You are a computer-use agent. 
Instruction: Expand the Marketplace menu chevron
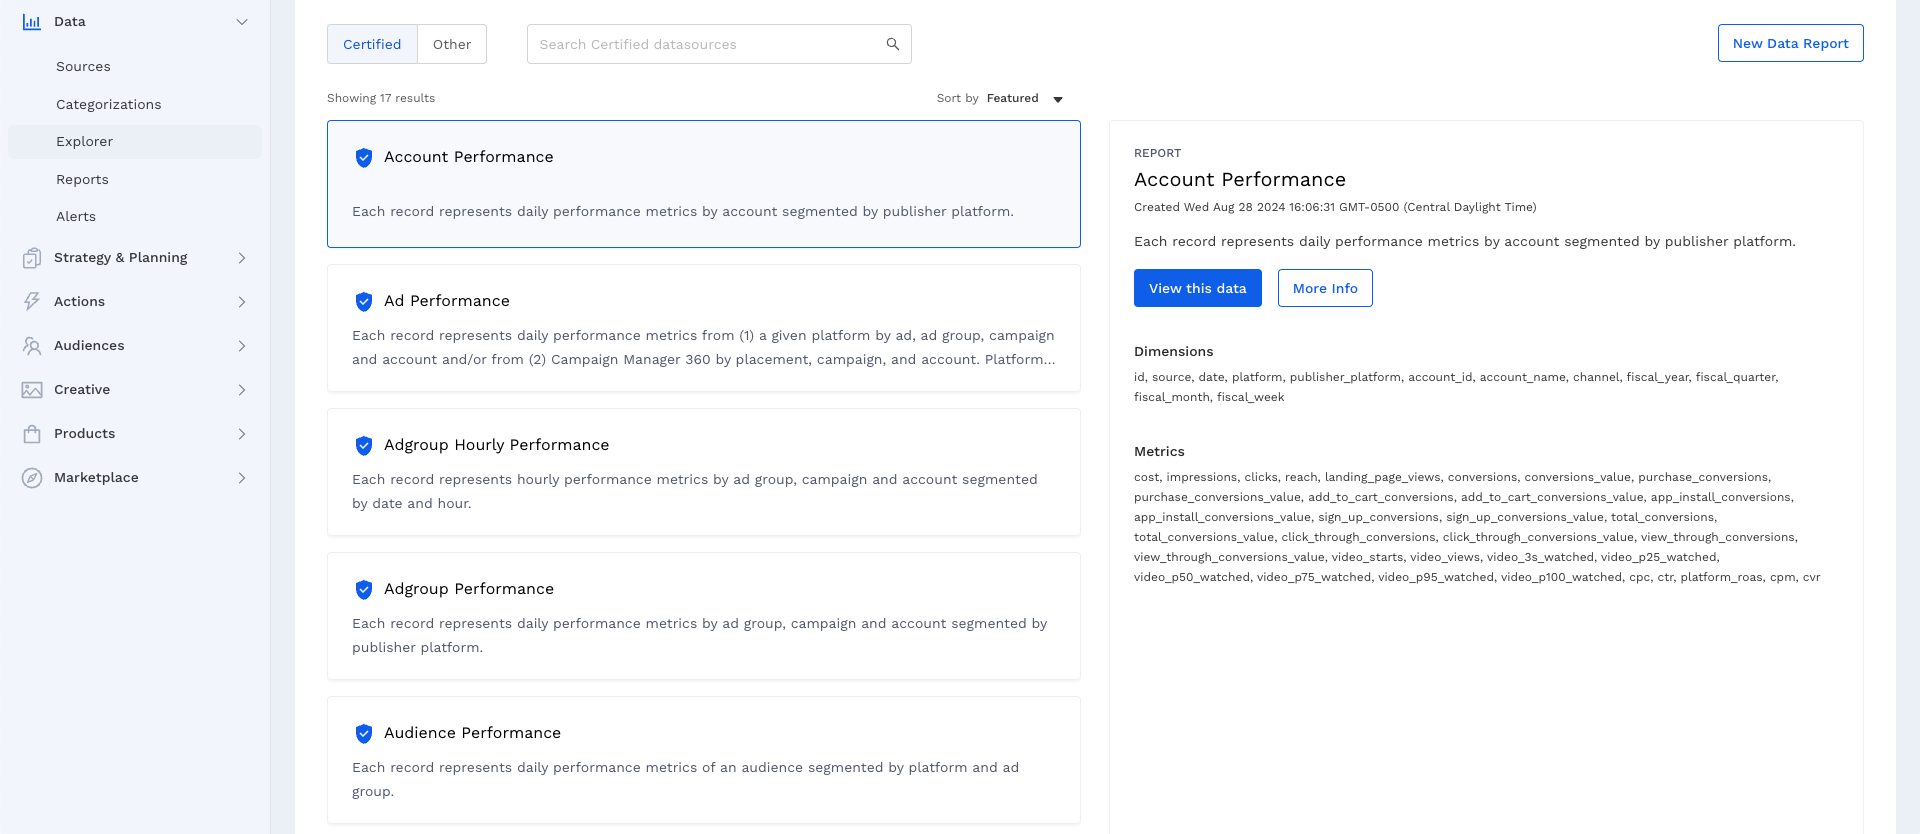tap(241, 478)
